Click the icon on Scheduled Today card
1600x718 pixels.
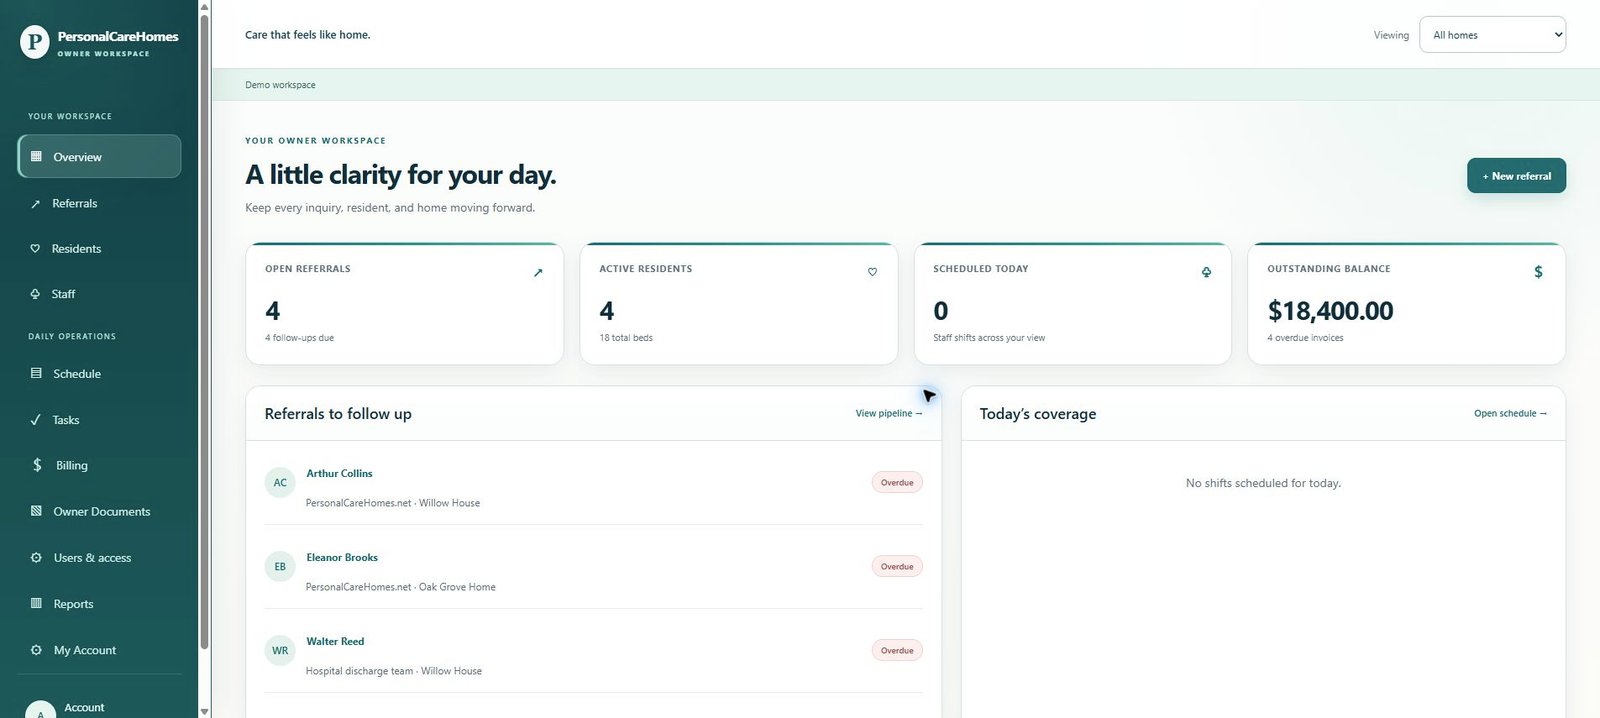pyautogui.click(x=1206, y=272)
